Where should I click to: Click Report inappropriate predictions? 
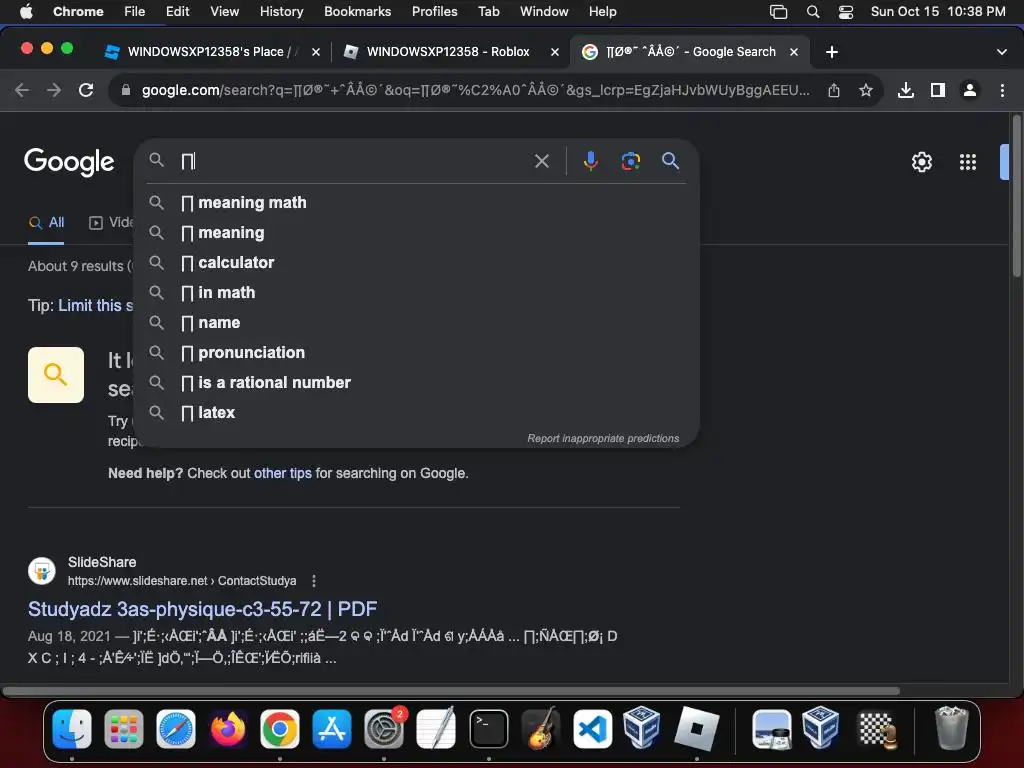pos(603,438)
